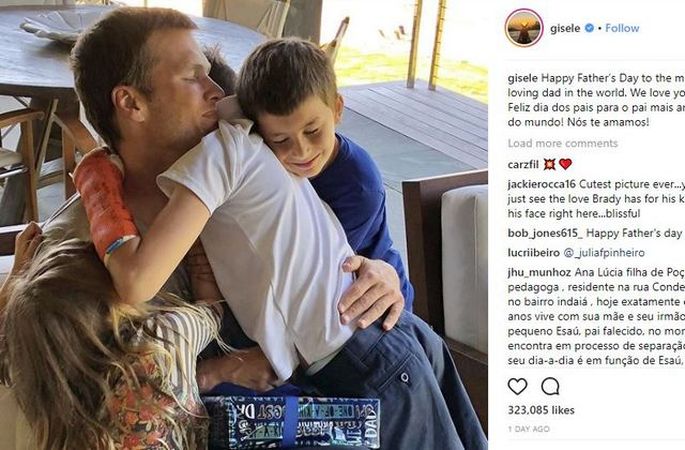Open gisele username link in the caption
Screen dimensions: 685x450
click(x=523, y=79)
